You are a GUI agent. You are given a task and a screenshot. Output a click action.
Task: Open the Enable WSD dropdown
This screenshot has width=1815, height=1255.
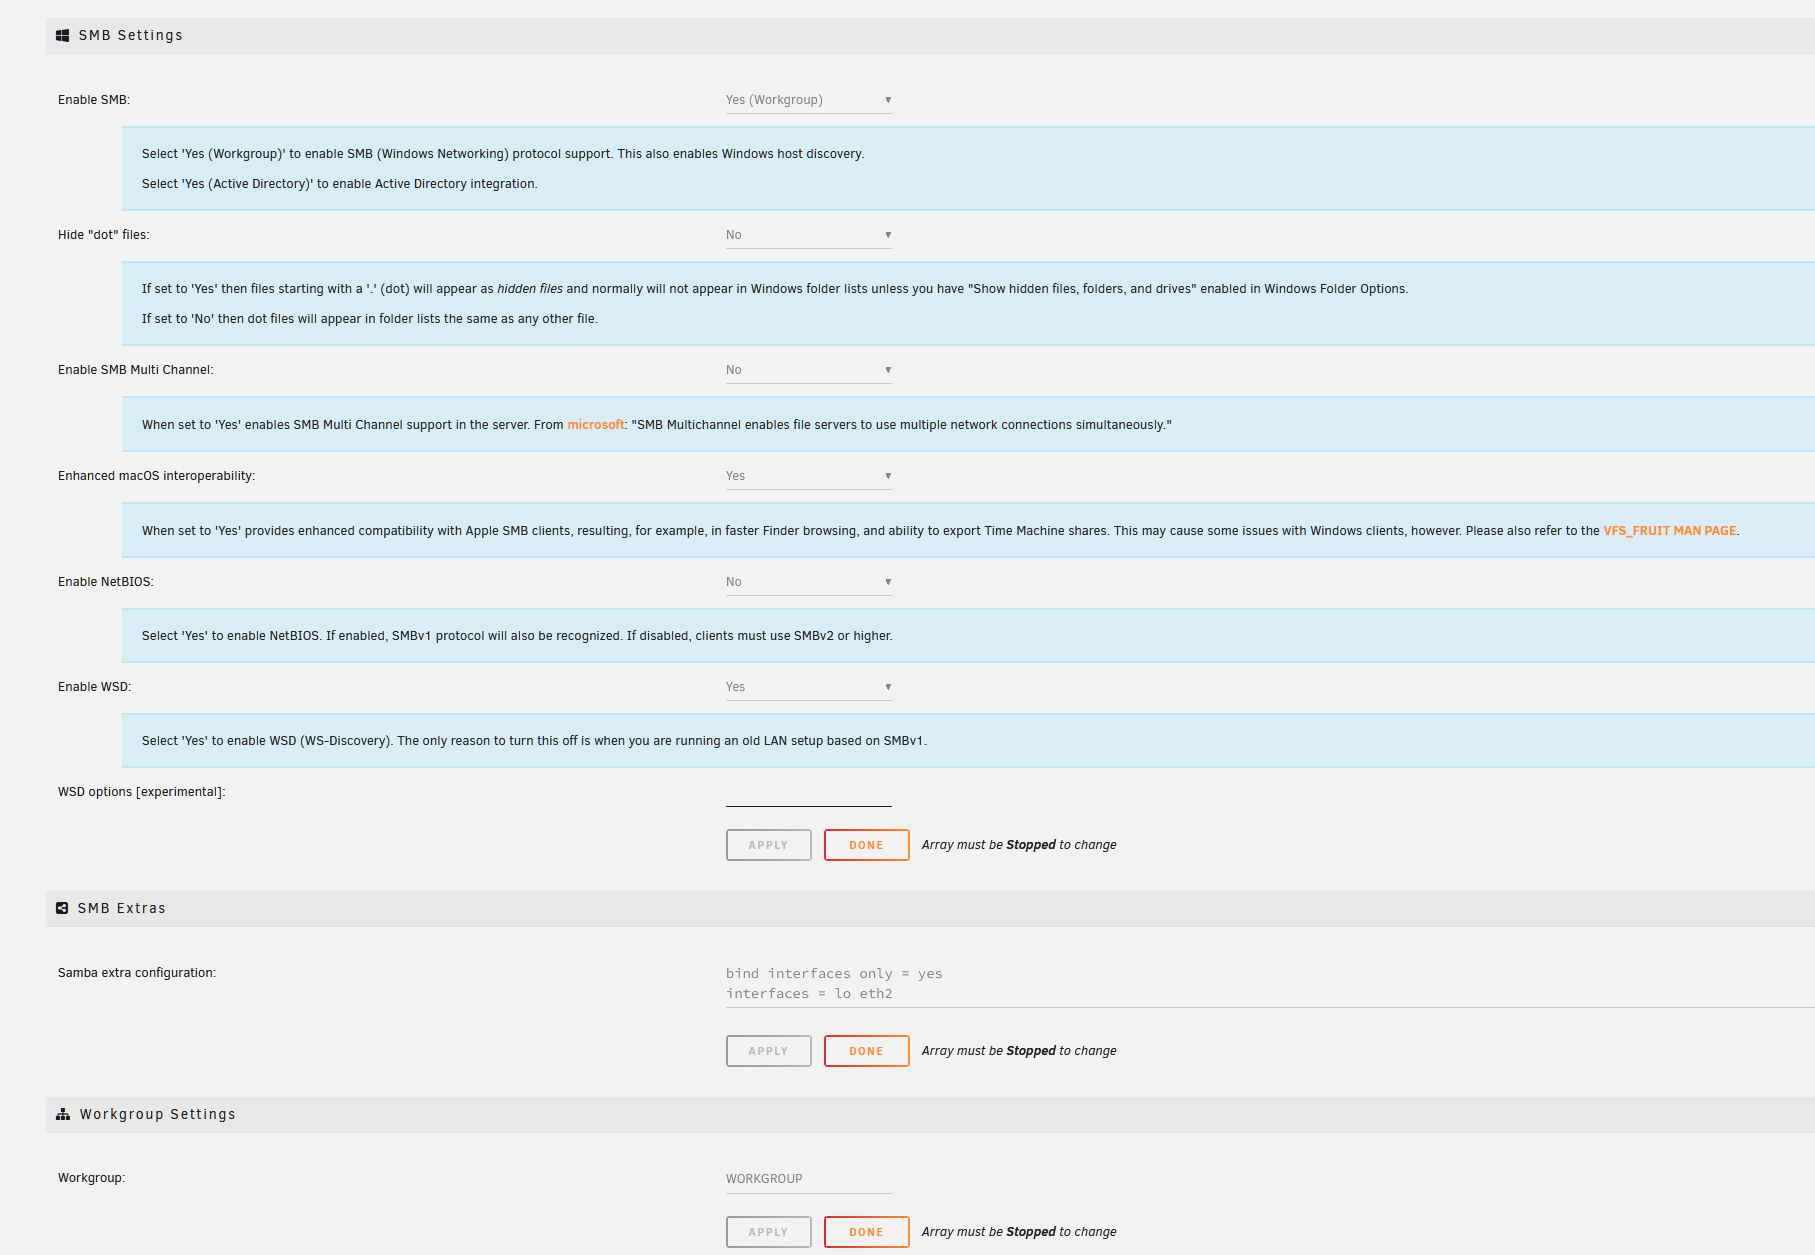pyautogui.click(x=808, y=686)
